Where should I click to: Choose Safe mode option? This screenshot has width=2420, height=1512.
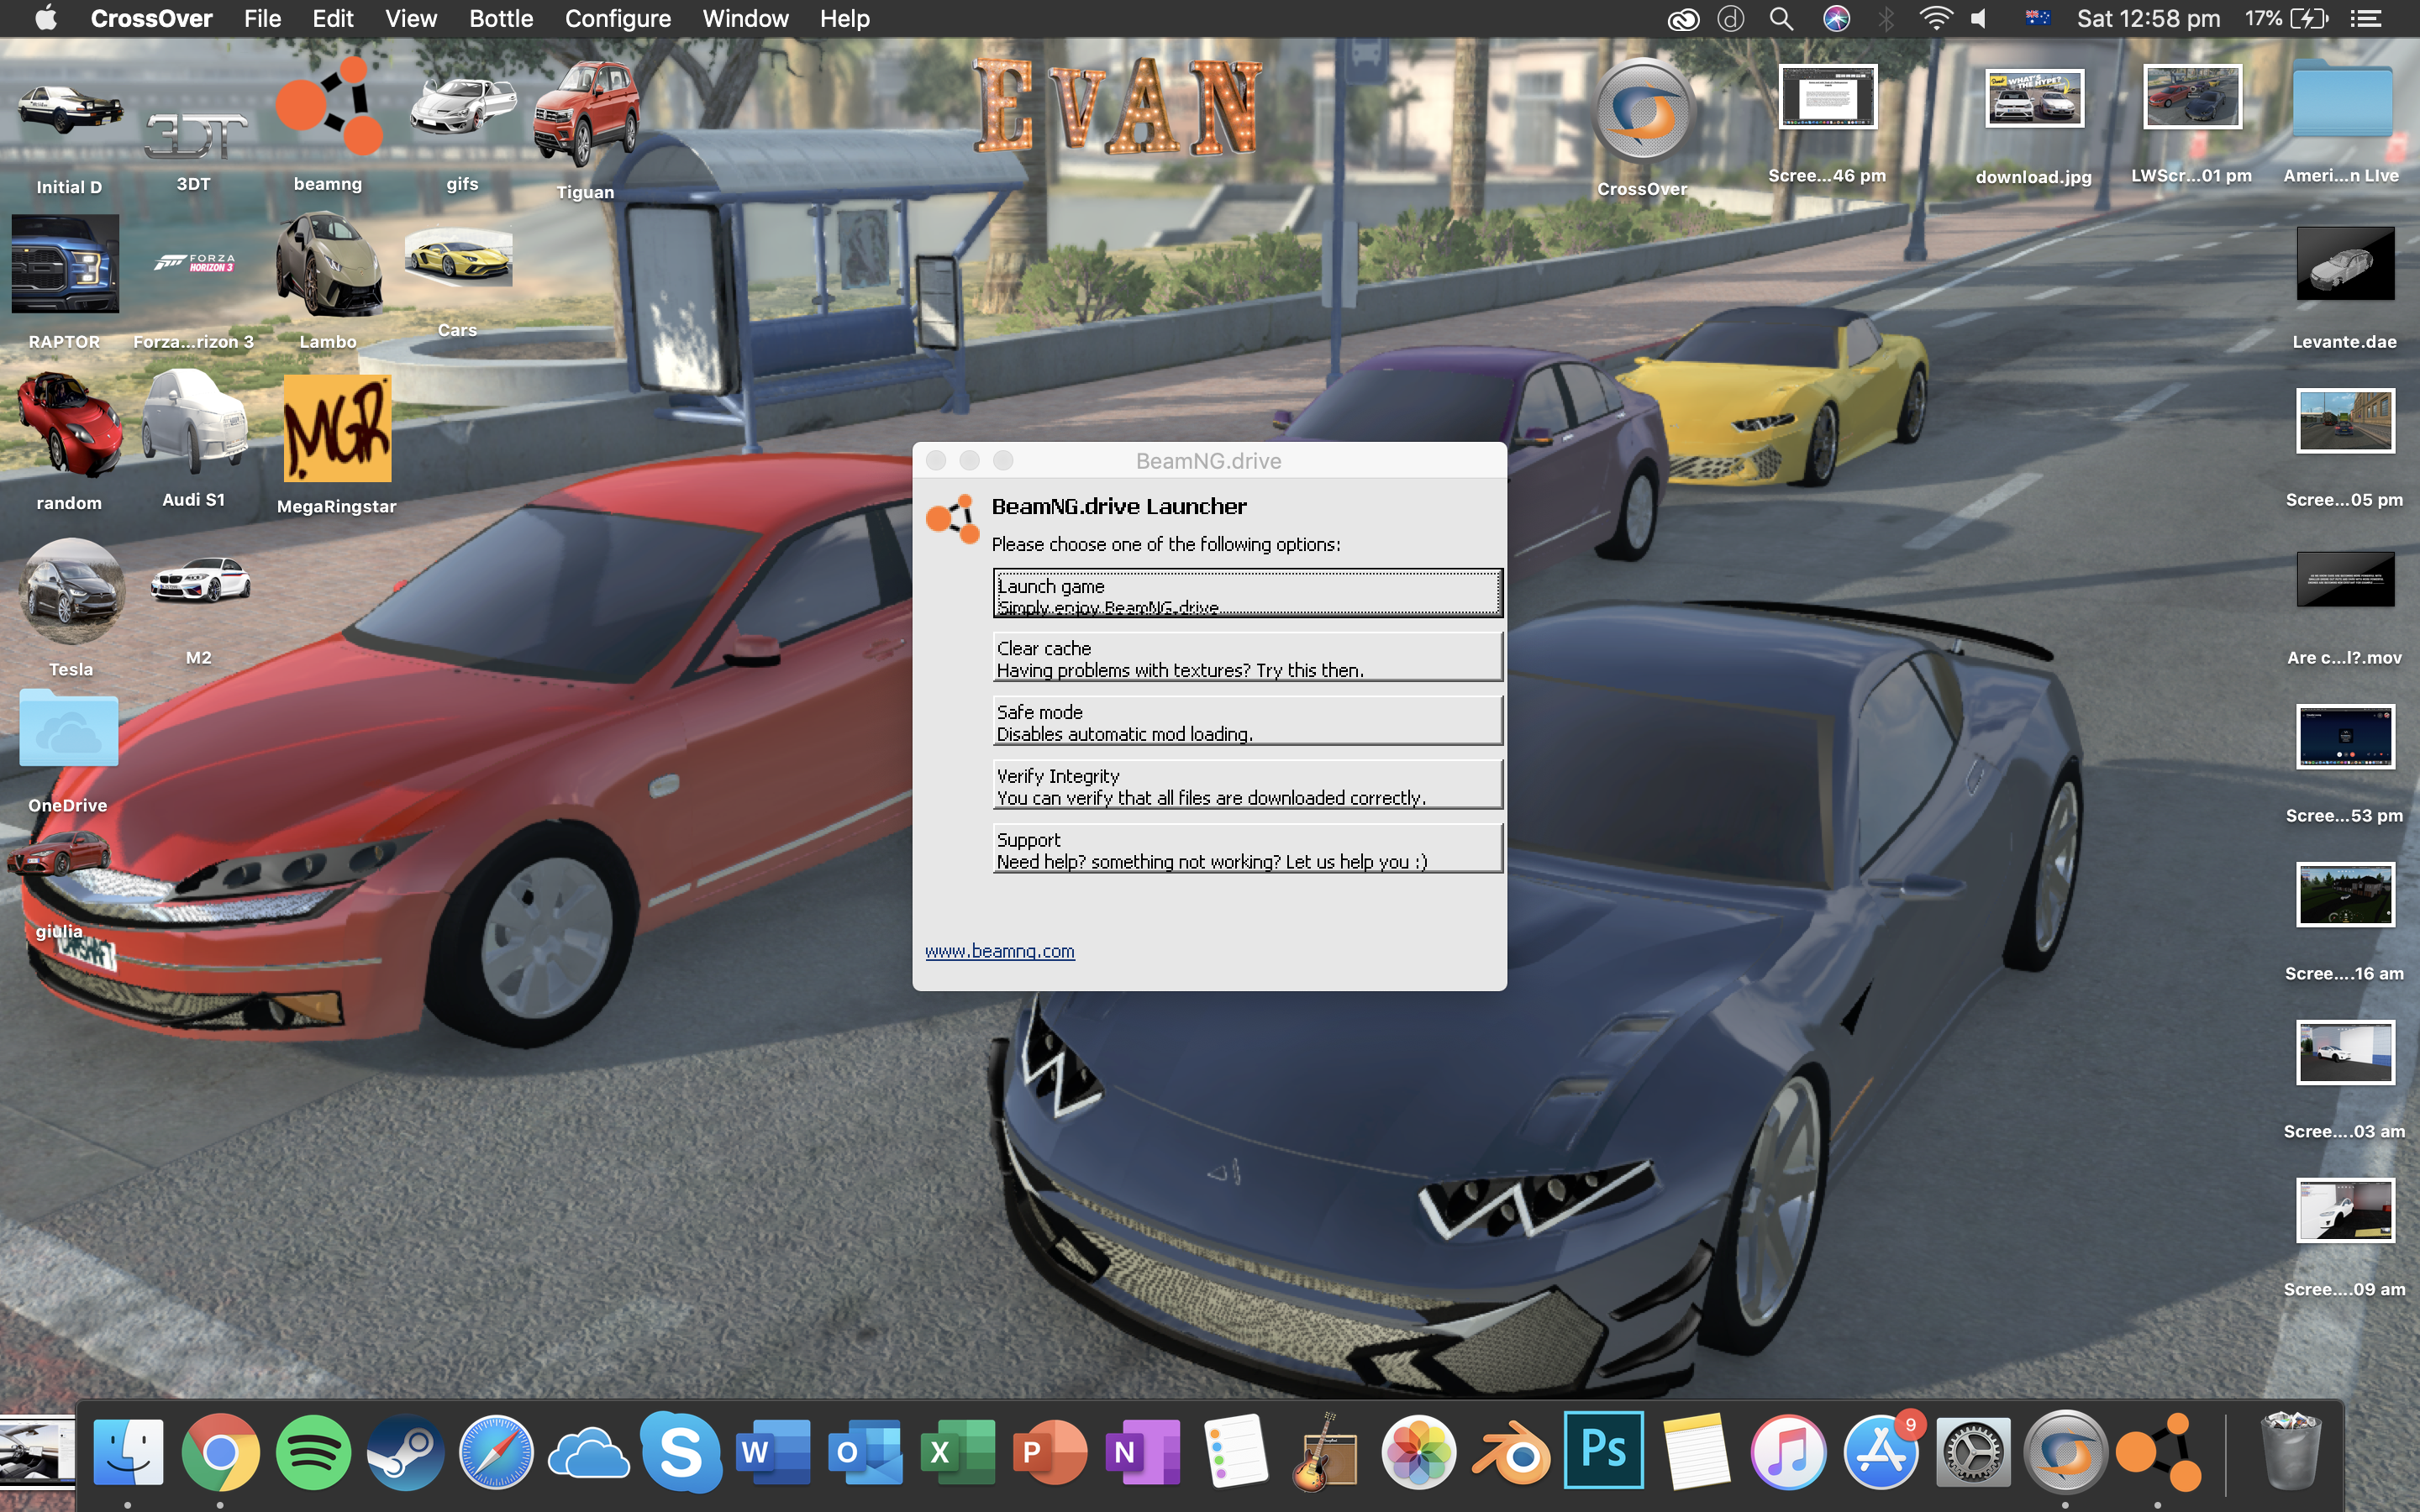(x=1246, y=722)
